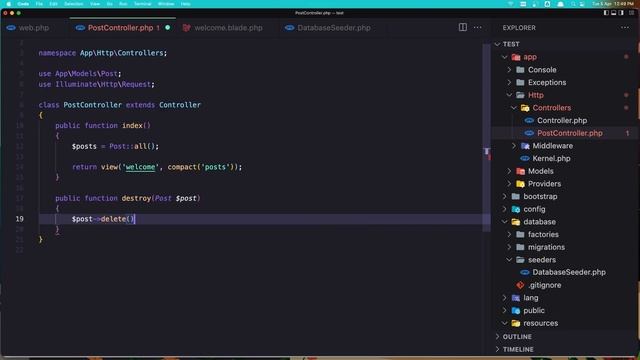This screenshot has height=360, width=640.
Task: Click the Models folder icon
Action: click(520, 171)
